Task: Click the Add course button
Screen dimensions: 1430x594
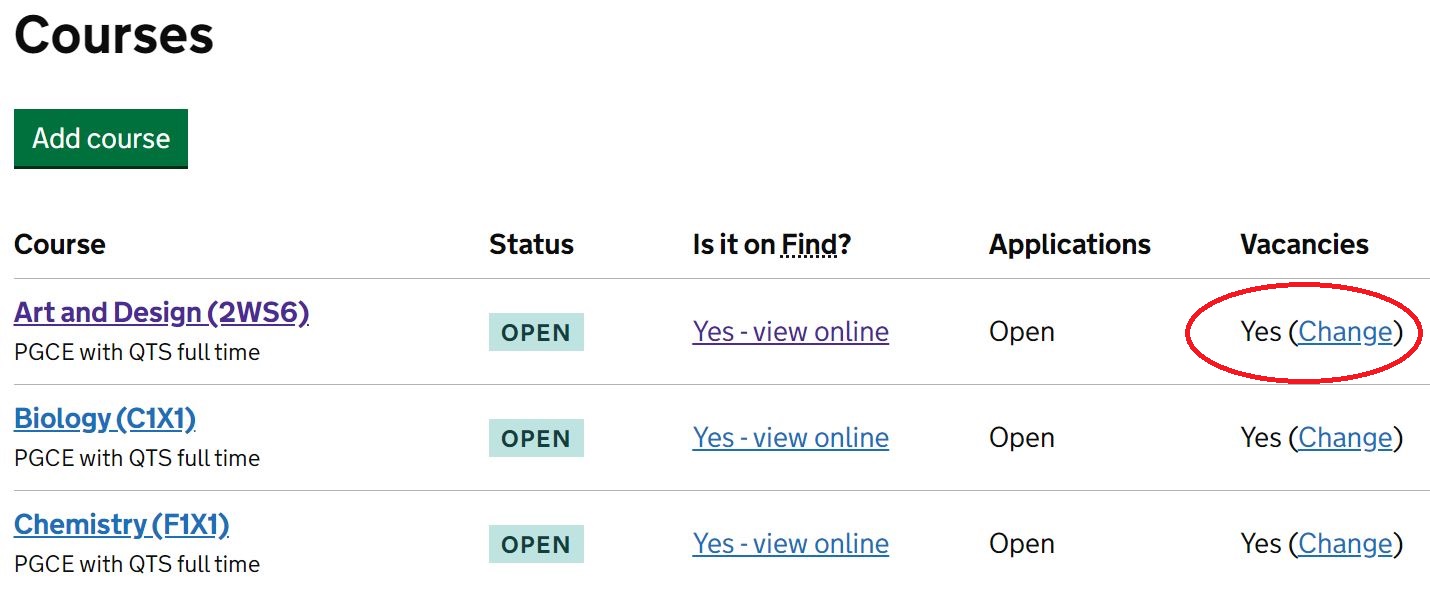Action: point(101,138)
